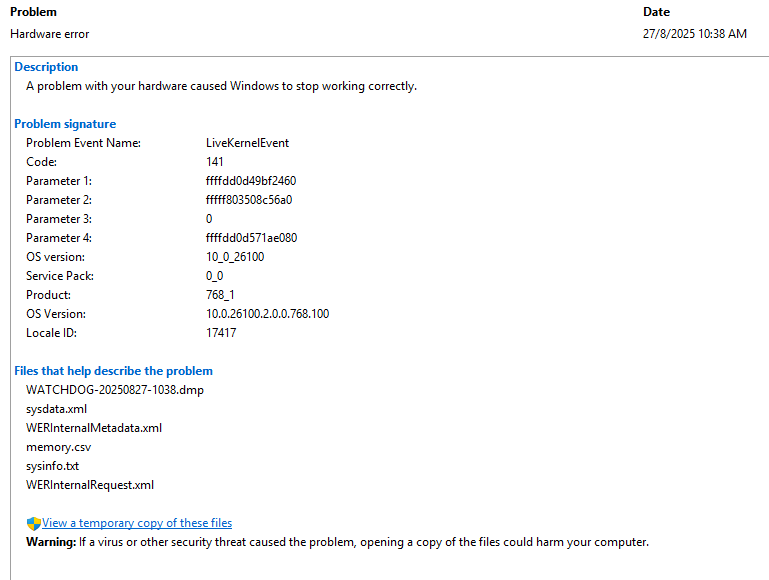Click OS Version value 10.0.26100.2.0.0.768.100
The width and height of the screenshot is (769, 580).
(267, 314)
